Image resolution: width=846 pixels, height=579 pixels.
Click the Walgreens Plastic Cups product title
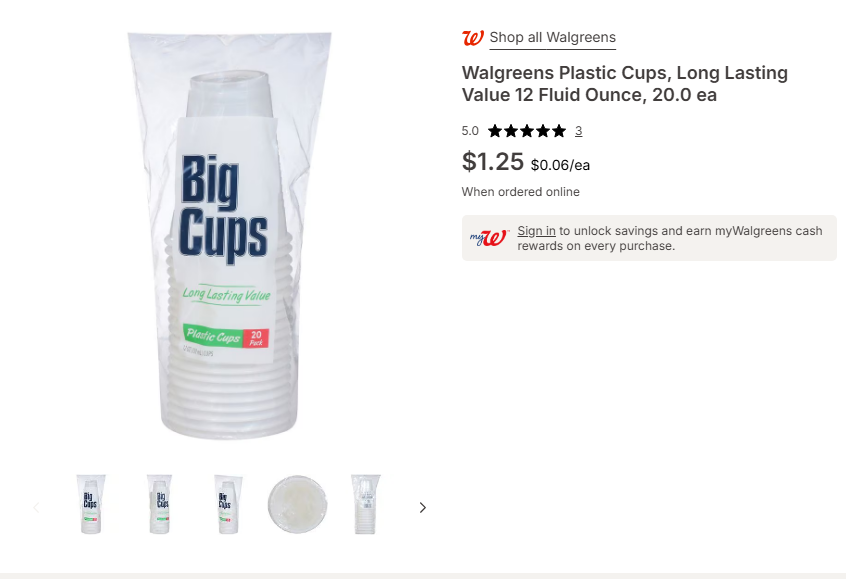[625, 84]
